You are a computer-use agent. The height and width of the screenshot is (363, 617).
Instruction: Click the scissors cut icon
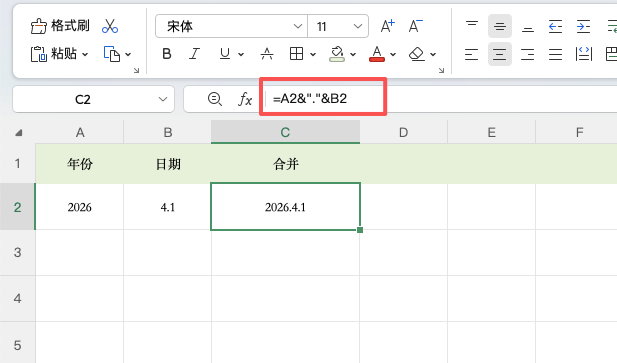[x=110, y=26]
